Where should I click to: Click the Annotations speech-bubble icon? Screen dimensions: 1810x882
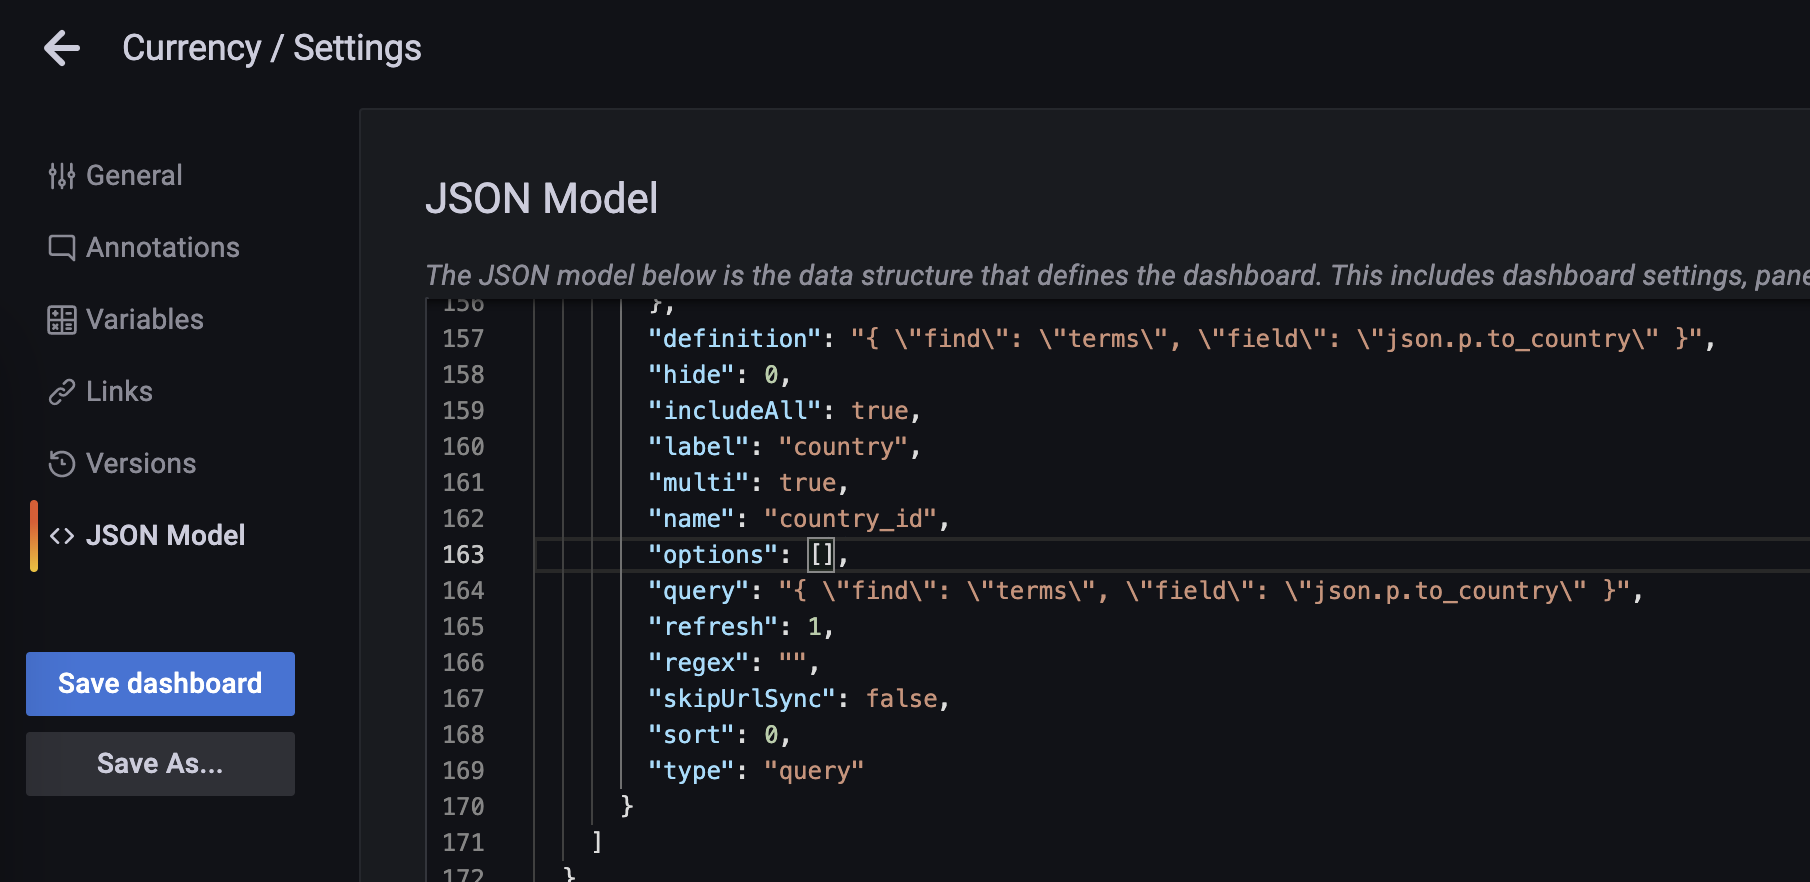[62, 247]
